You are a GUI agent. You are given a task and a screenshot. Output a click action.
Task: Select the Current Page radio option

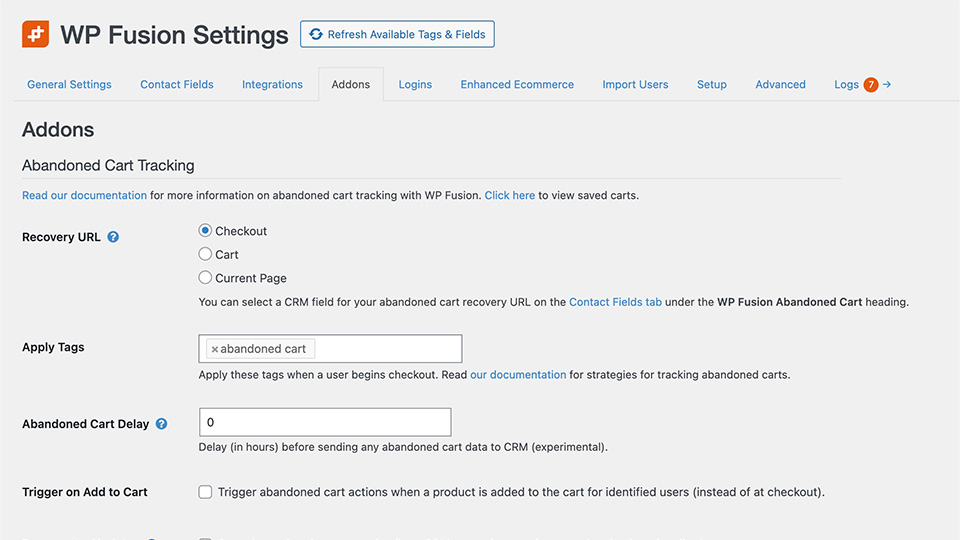point(205,278)
